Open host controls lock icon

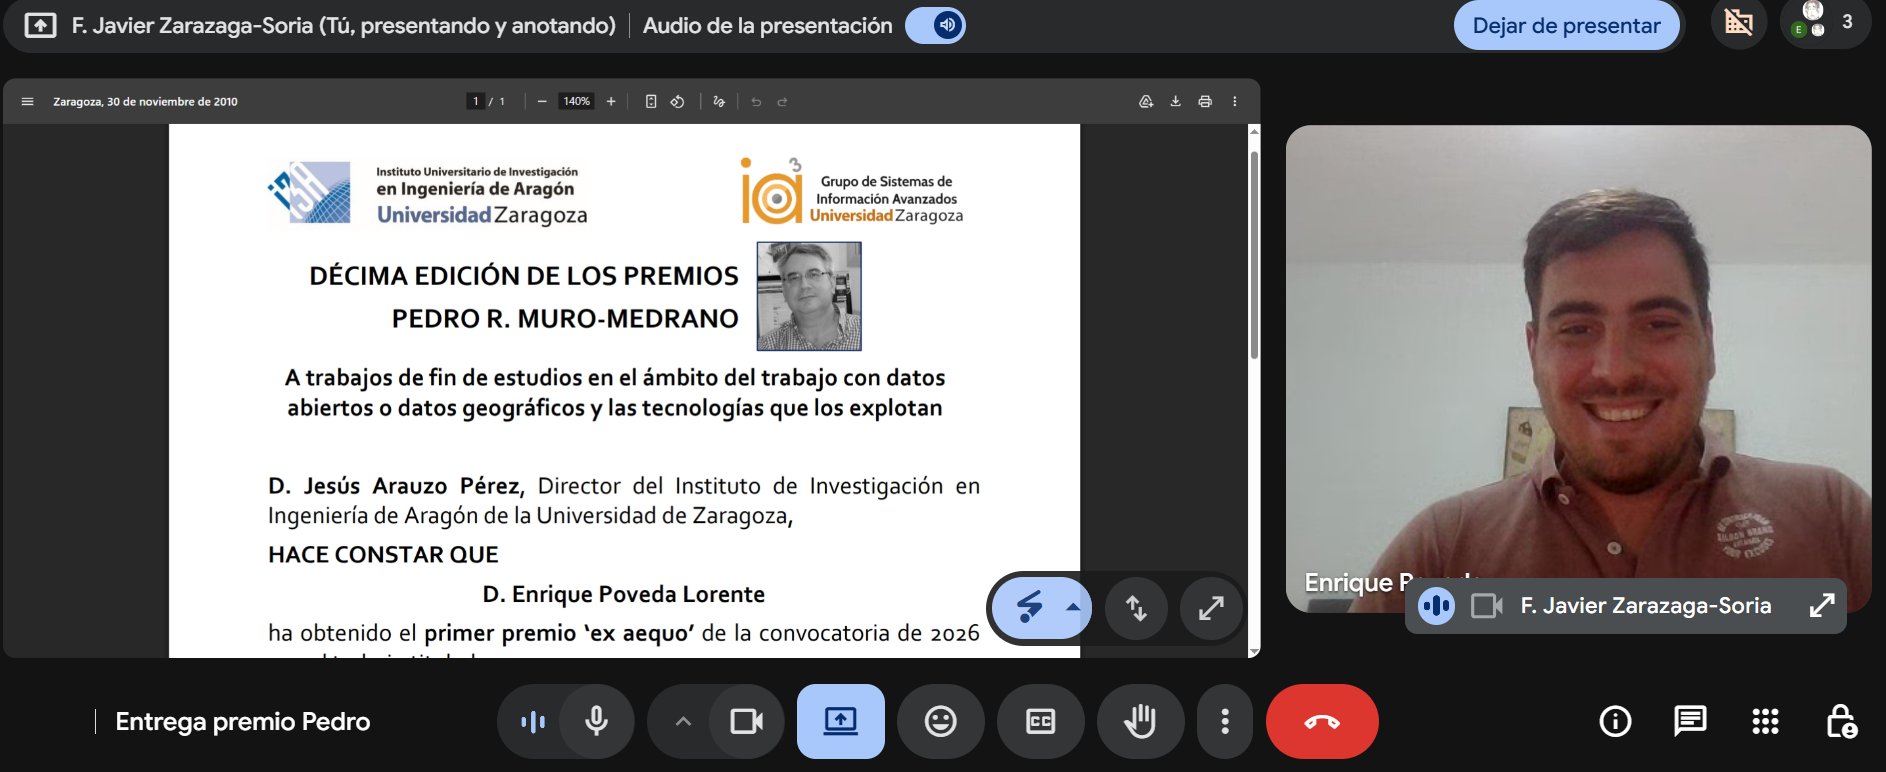(x=1841, y=721)
